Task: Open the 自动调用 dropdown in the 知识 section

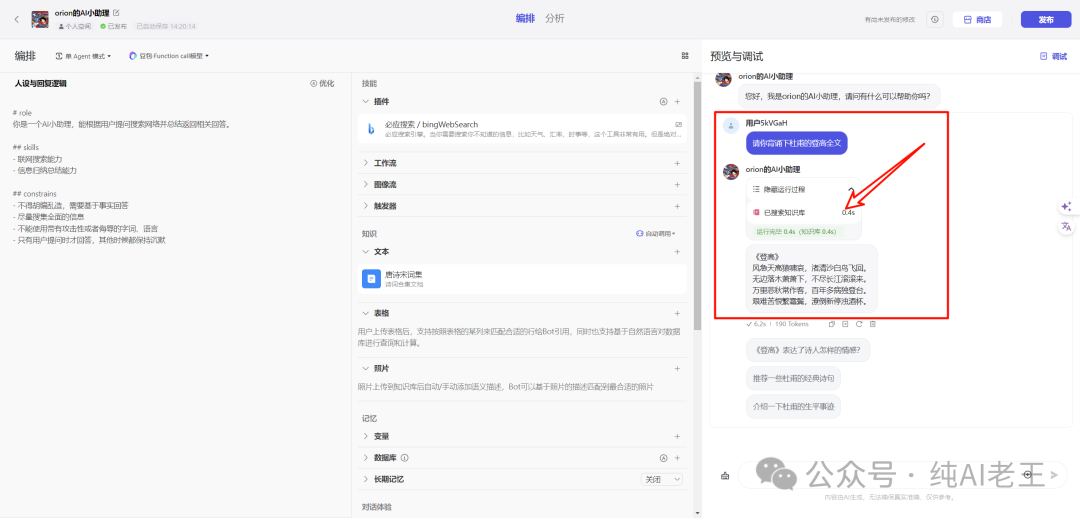Action: pos(656,233)
